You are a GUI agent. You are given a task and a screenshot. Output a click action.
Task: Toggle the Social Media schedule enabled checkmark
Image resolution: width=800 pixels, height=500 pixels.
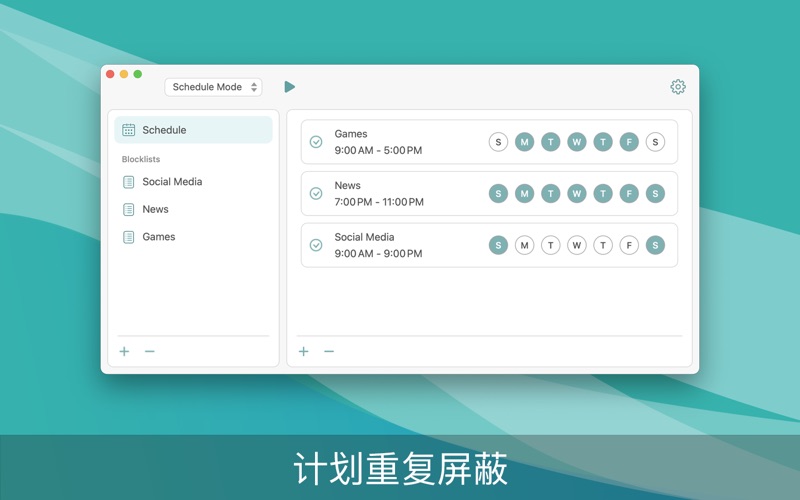tap(316, 245)
